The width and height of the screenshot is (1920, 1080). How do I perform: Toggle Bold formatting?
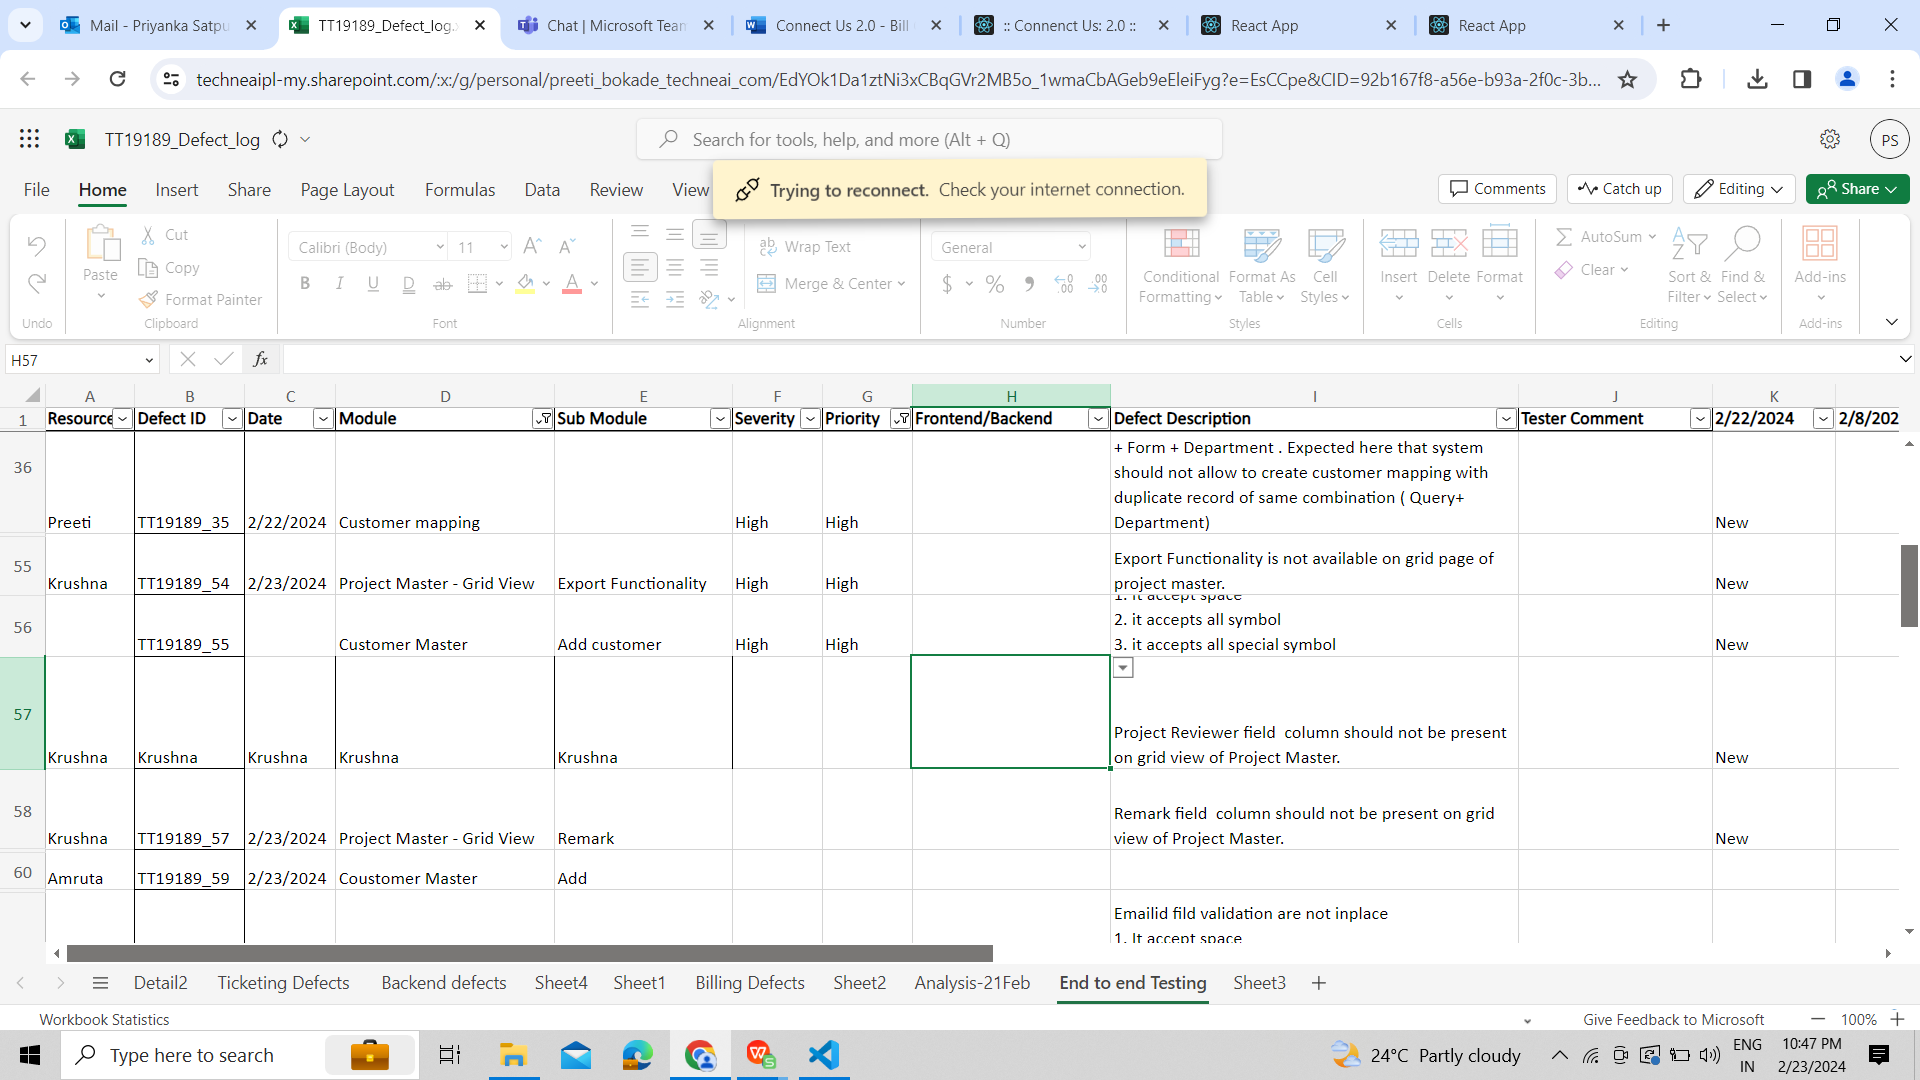click(305, 284)
